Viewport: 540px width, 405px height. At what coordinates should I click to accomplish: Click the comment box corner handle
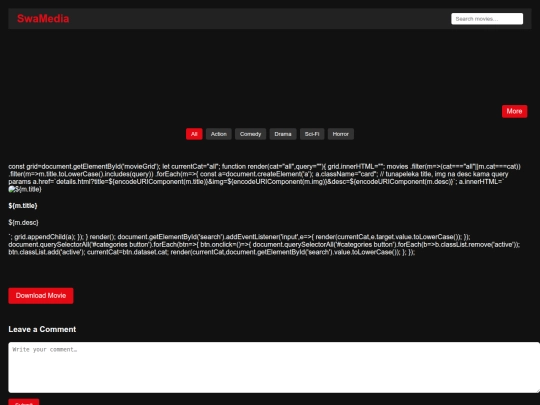[x=537, y=390]
